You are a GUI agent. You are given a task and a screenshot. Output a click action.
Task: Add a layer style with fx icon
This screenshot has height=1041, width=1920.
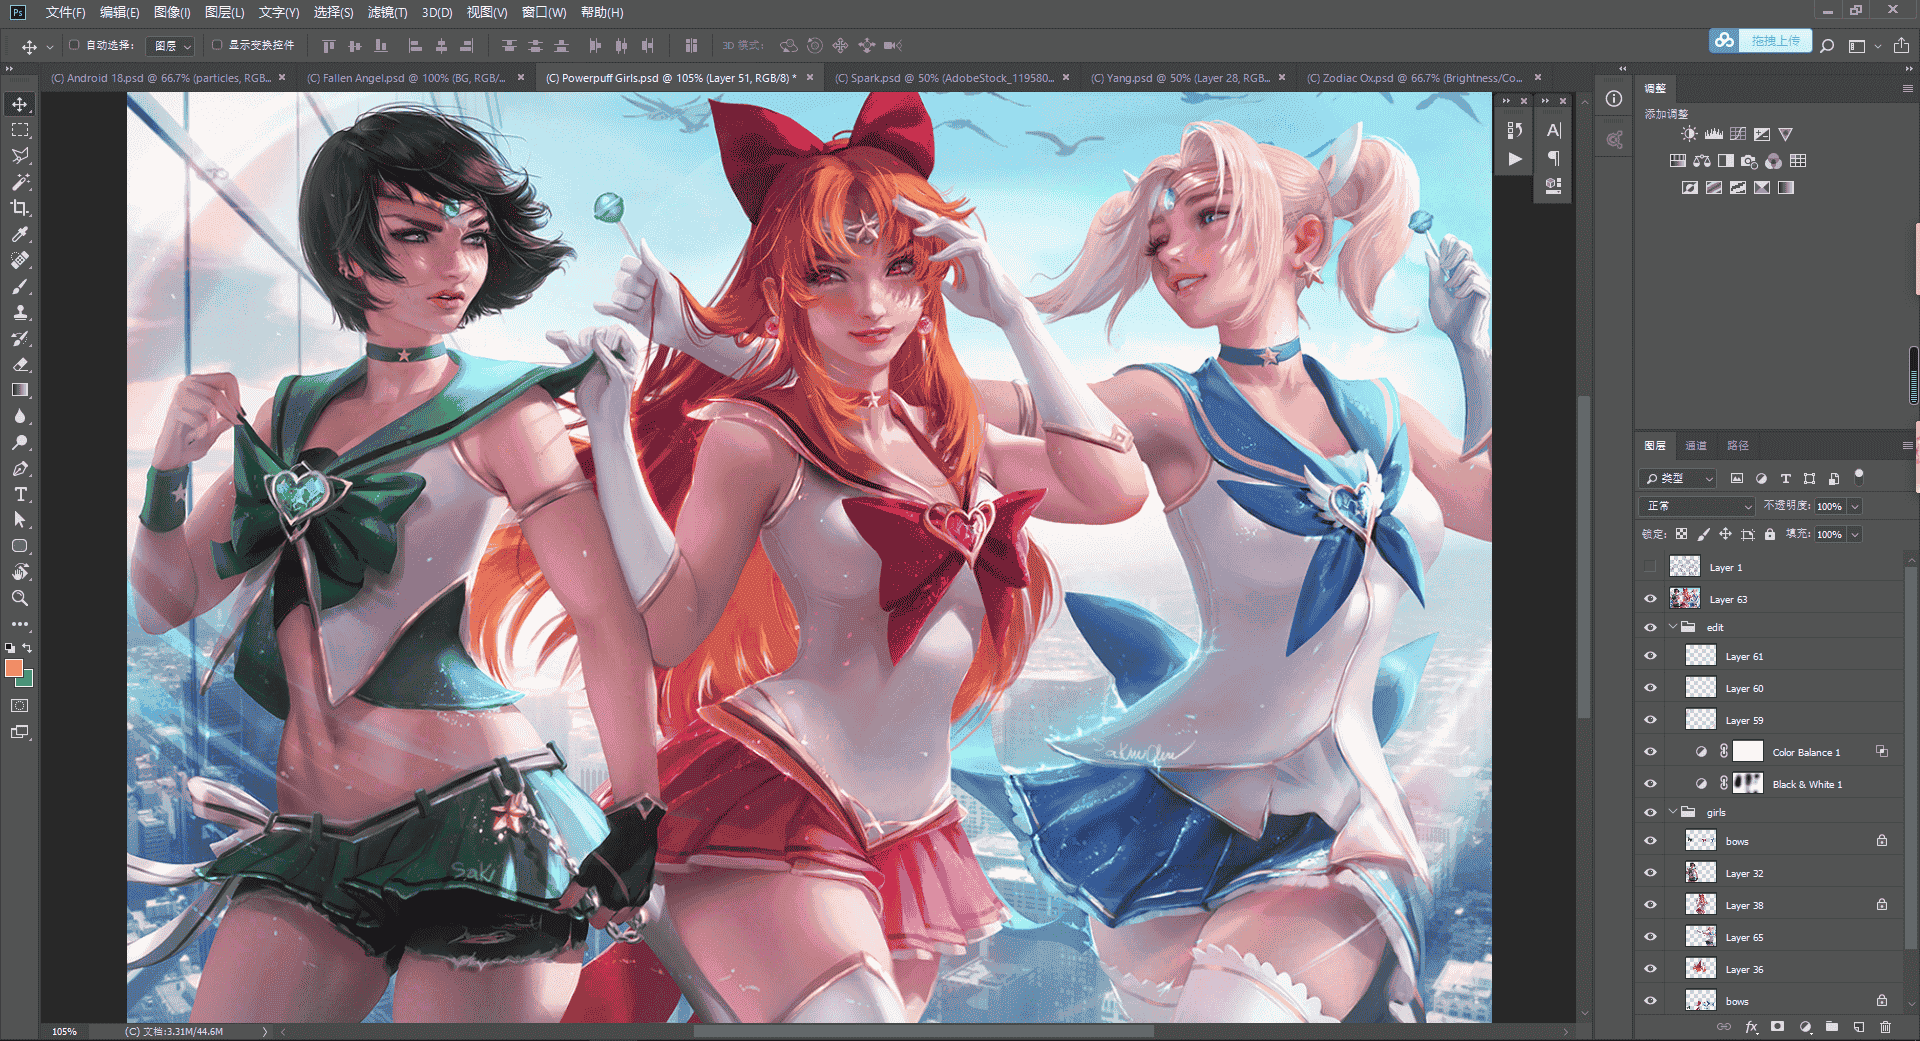[1751, 1027]
